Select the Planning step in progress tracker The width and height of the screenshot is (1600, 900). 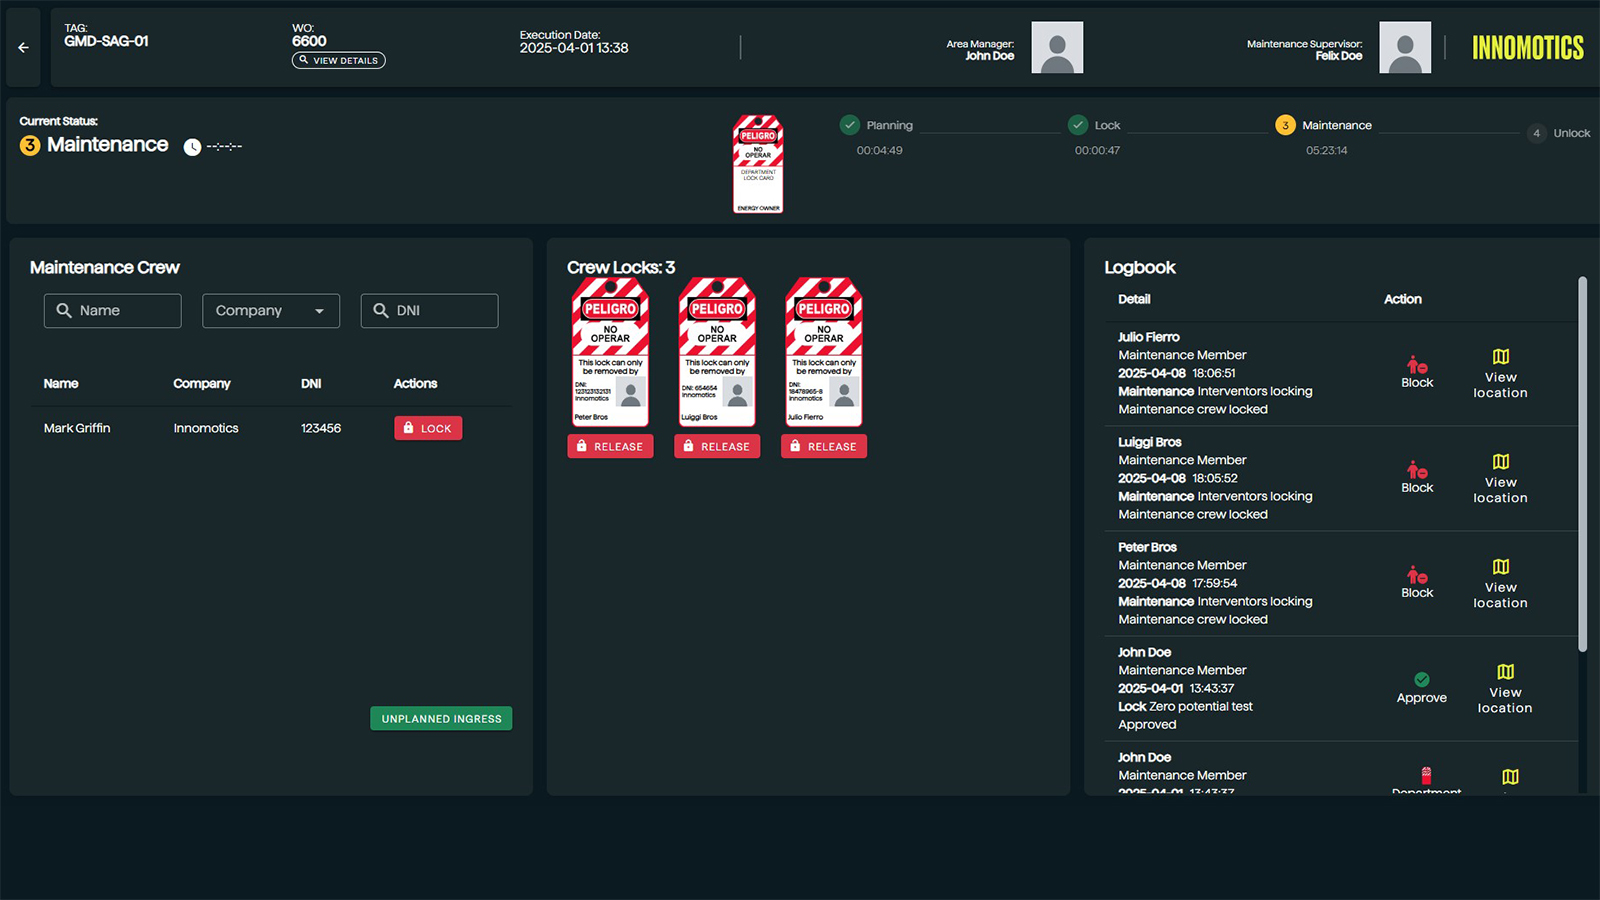pos(850,125)
